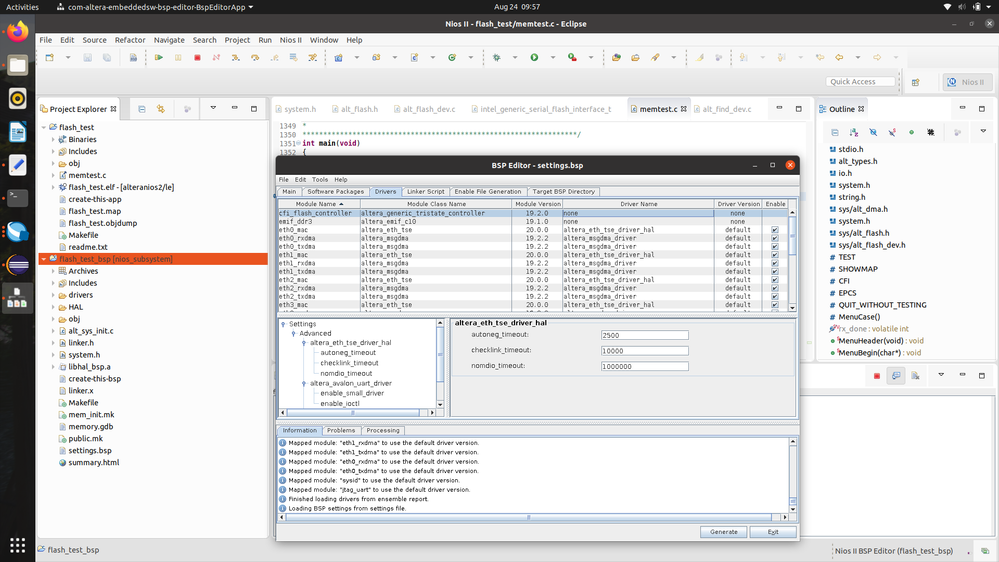Click the Exit button in BSP Editor

772,532
